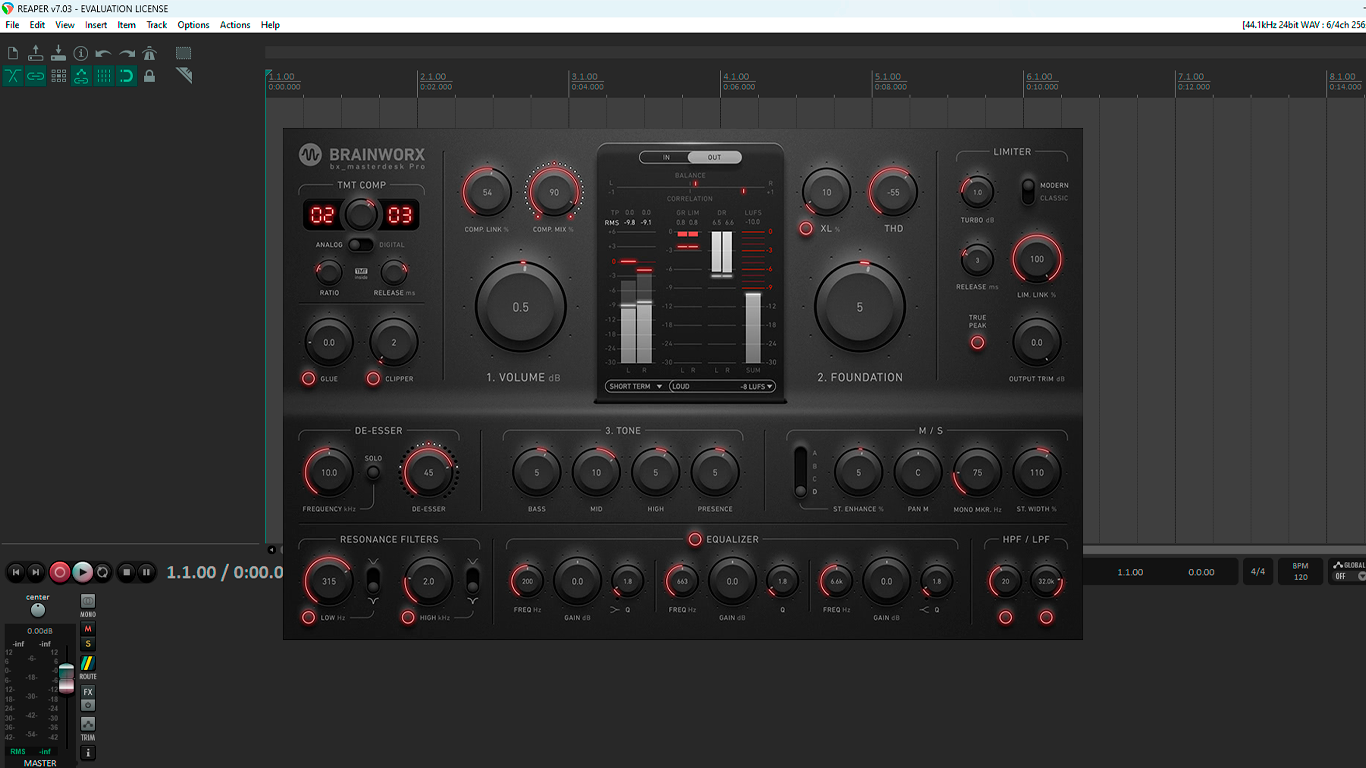Toggle the locking padlock icon
This screenshot has width=1366, height=768.
point(150,76)
